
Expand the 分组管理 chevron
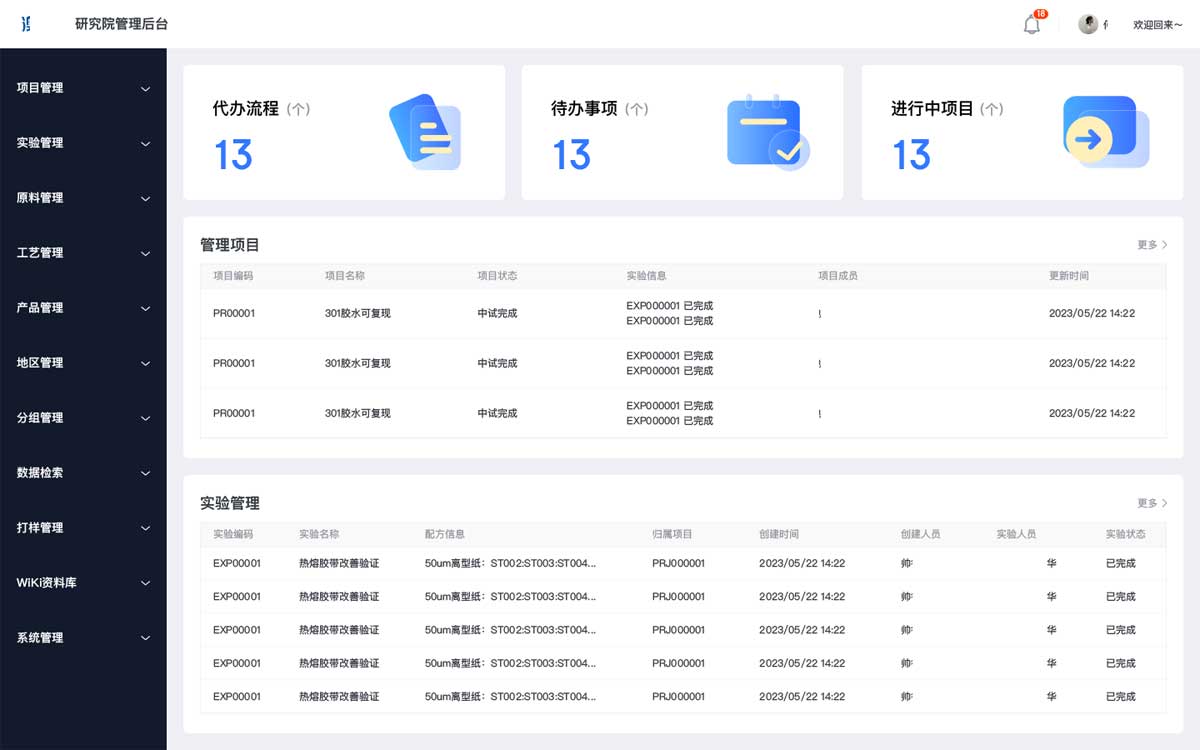point(145,419)
